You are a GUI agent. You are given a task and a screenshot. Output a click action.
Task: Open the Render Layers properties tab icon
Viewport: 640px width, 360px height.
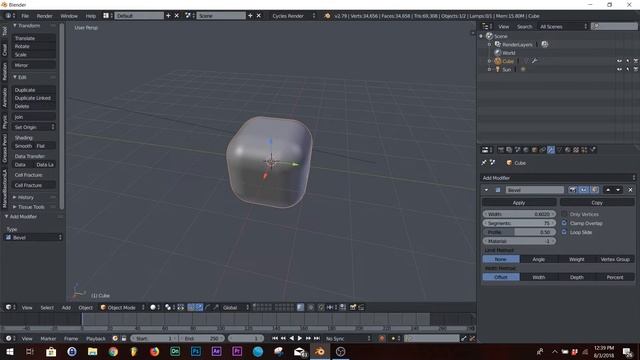tap(509, 150)
